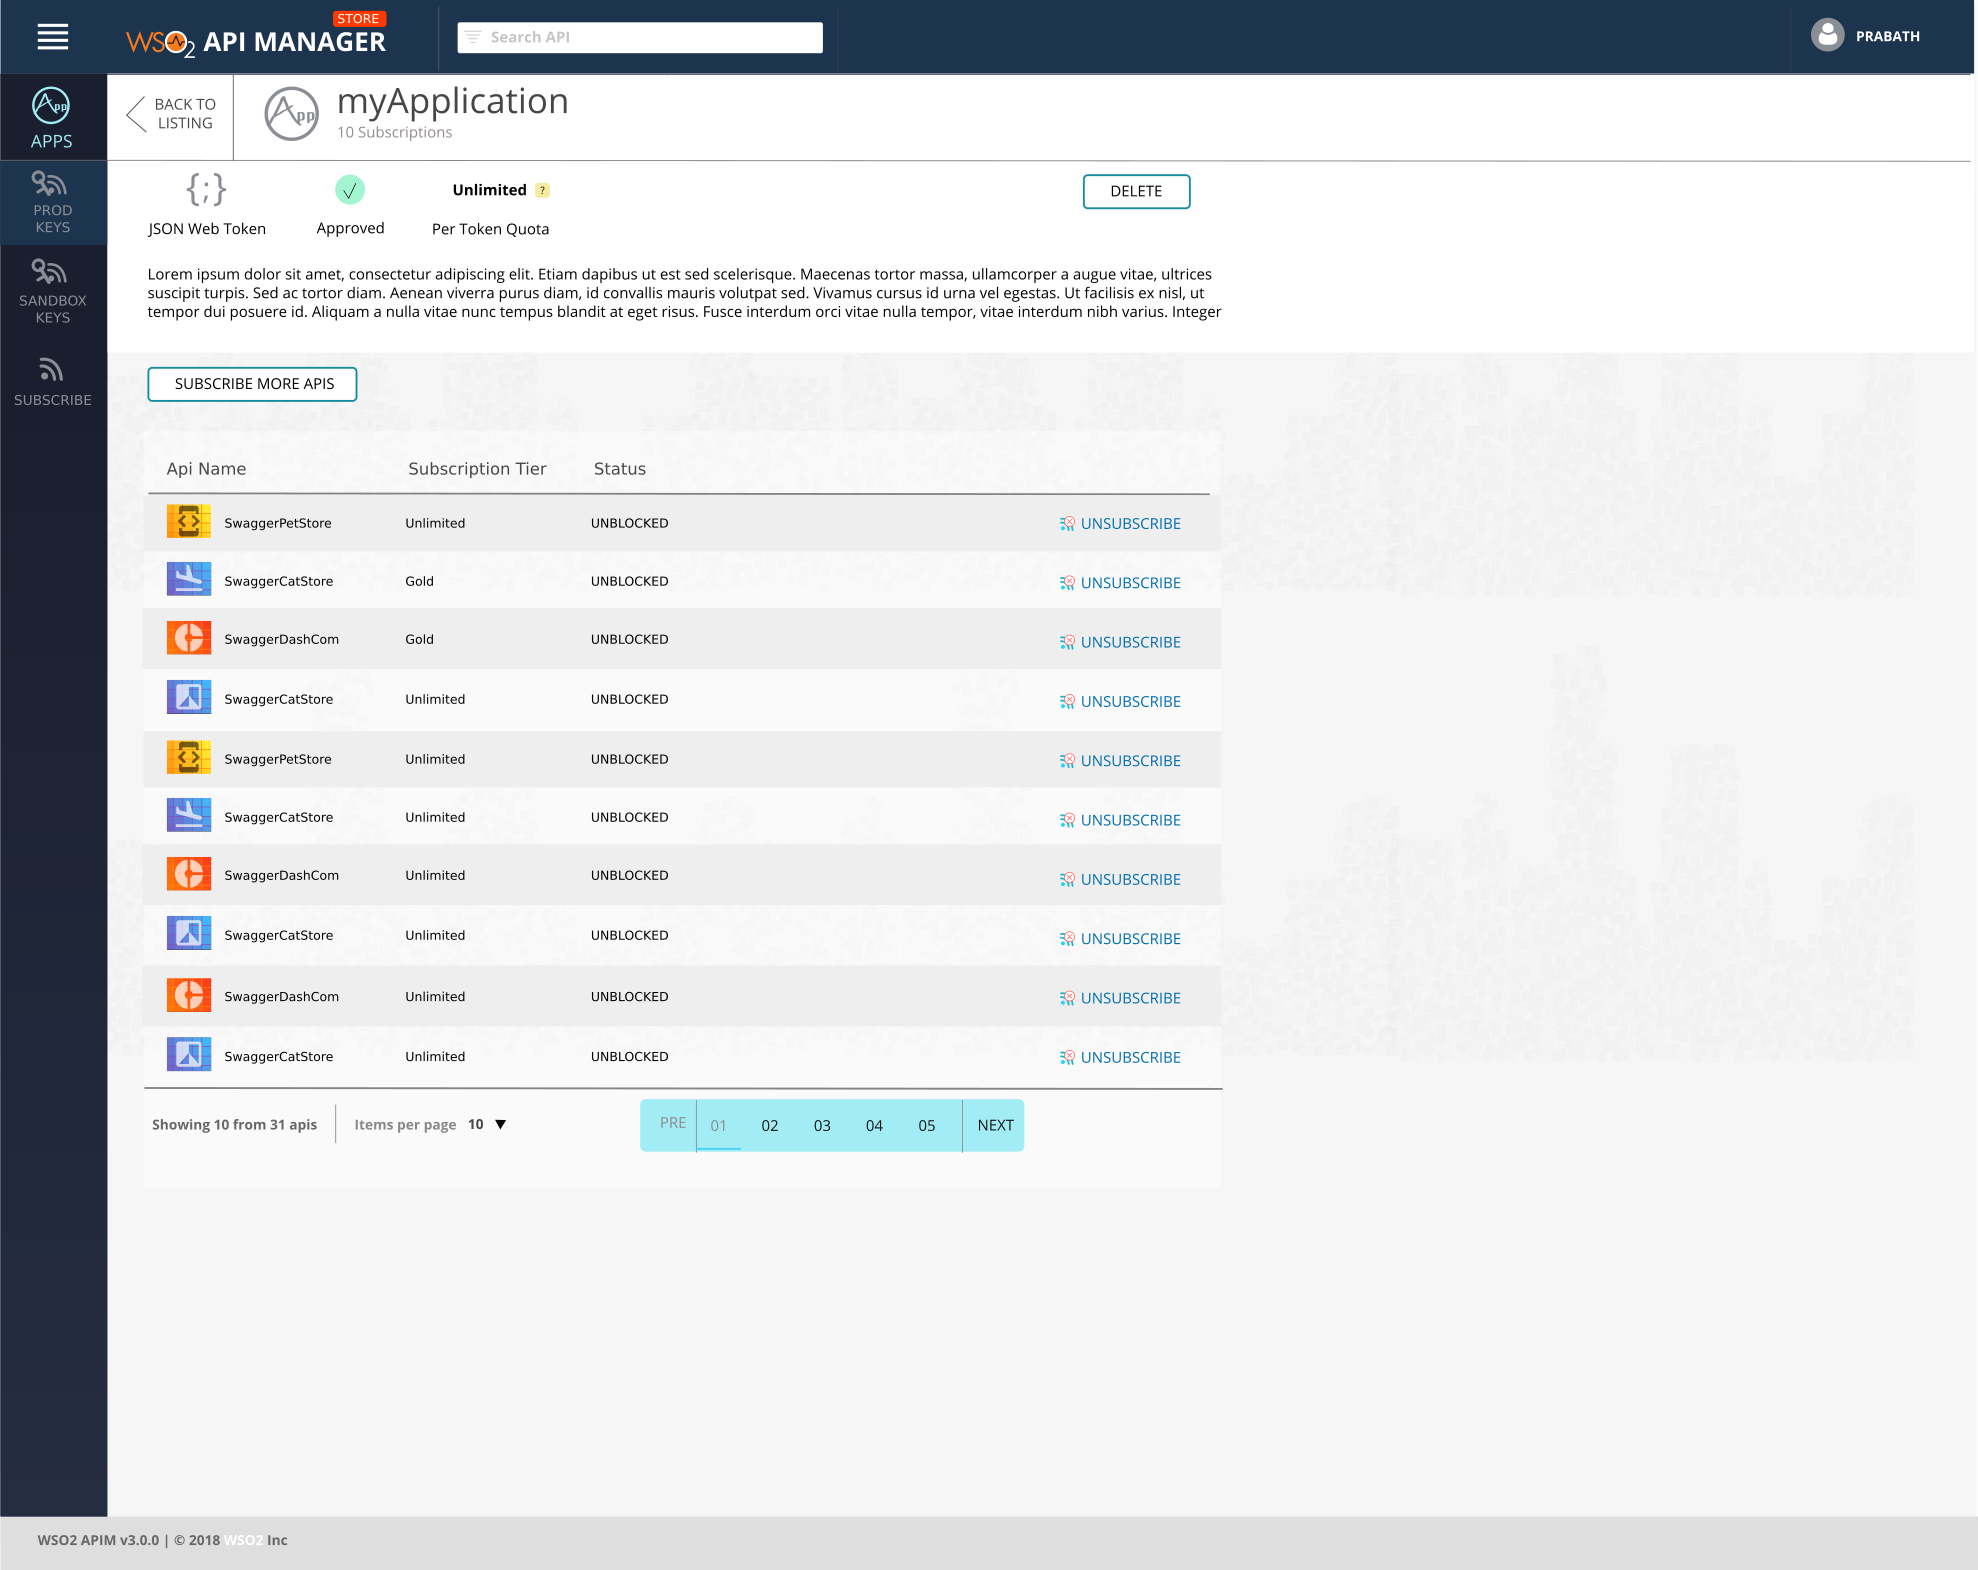The height and width of the screenshot is (1570, 1978).
Task: Expand the items per page dropdown
Action: pos(501,1124)
